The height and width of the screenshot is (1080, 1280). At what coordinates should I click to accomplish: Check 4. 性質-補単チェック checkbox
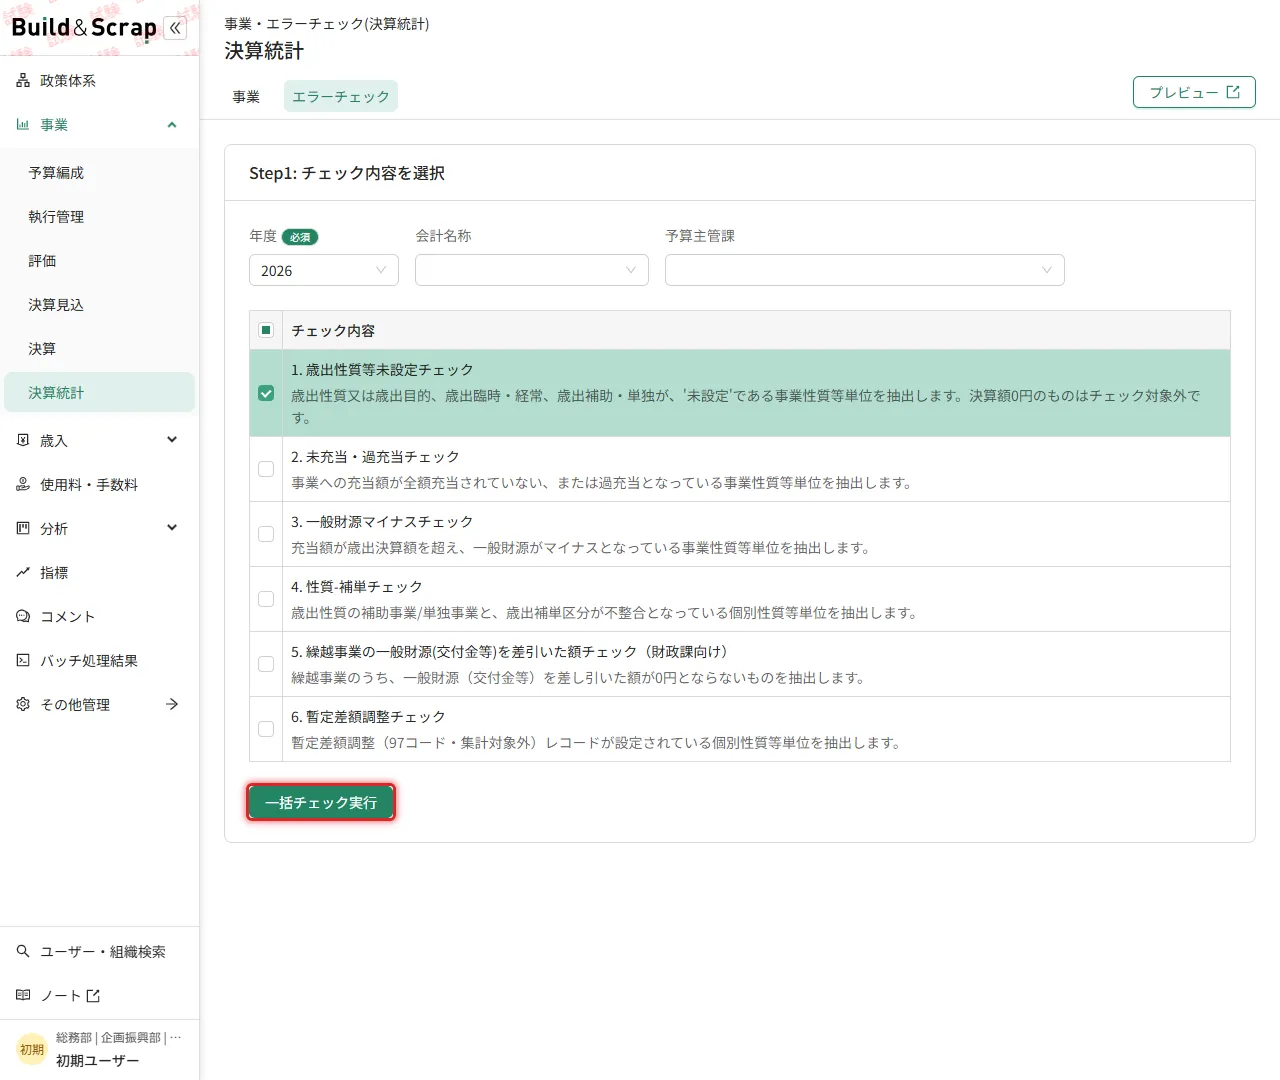click(266, 599)
